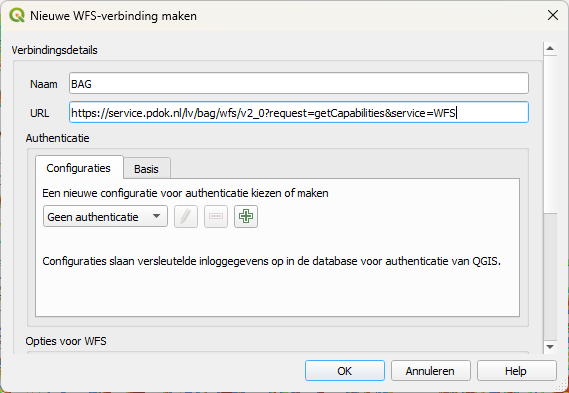Focus the Naam field containing BAG

tap(299, 83)
